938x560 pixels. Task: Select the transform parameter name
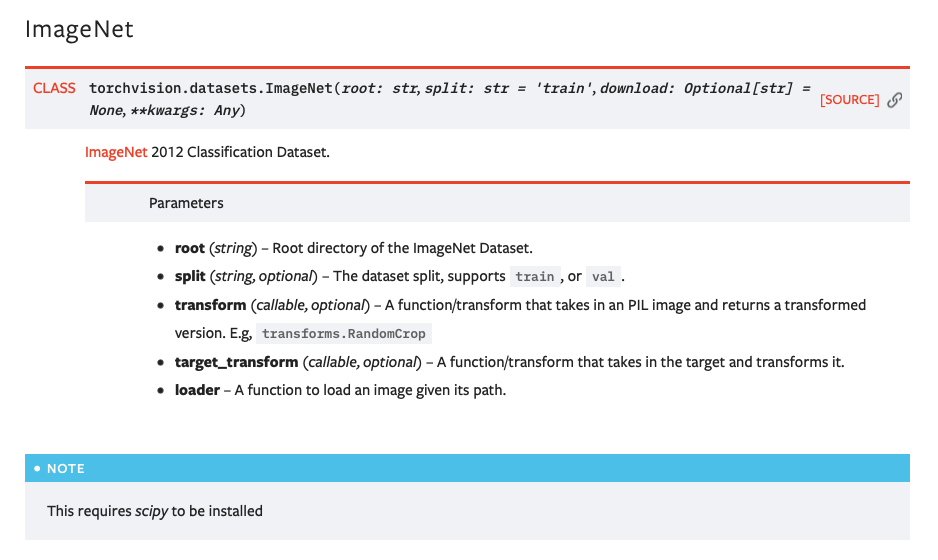click(211, 305)
